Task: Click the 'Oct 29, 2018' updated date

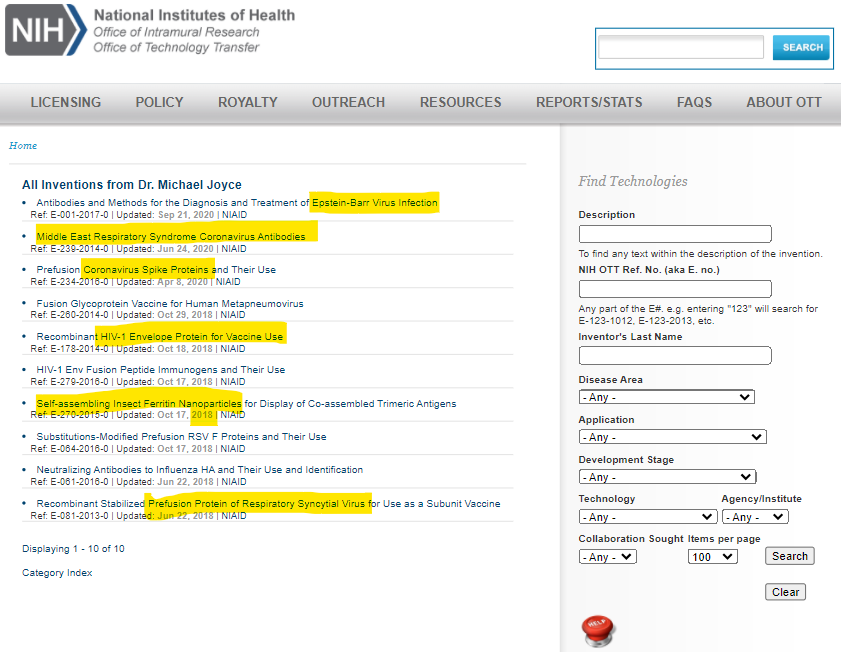Action: [185, 315]
